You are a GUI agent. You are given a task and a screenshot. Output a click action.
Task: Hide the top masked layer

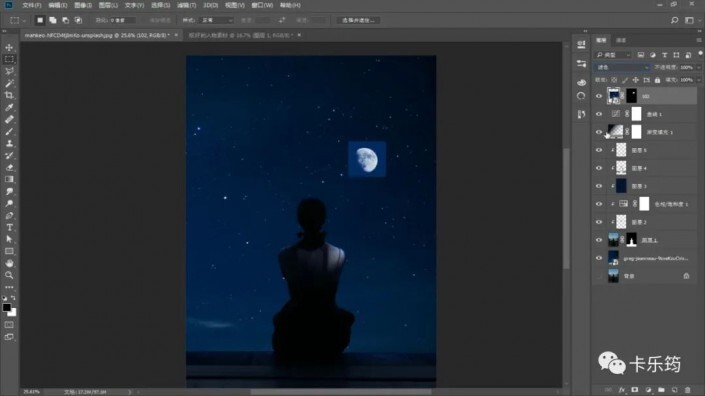coord(599,96)
